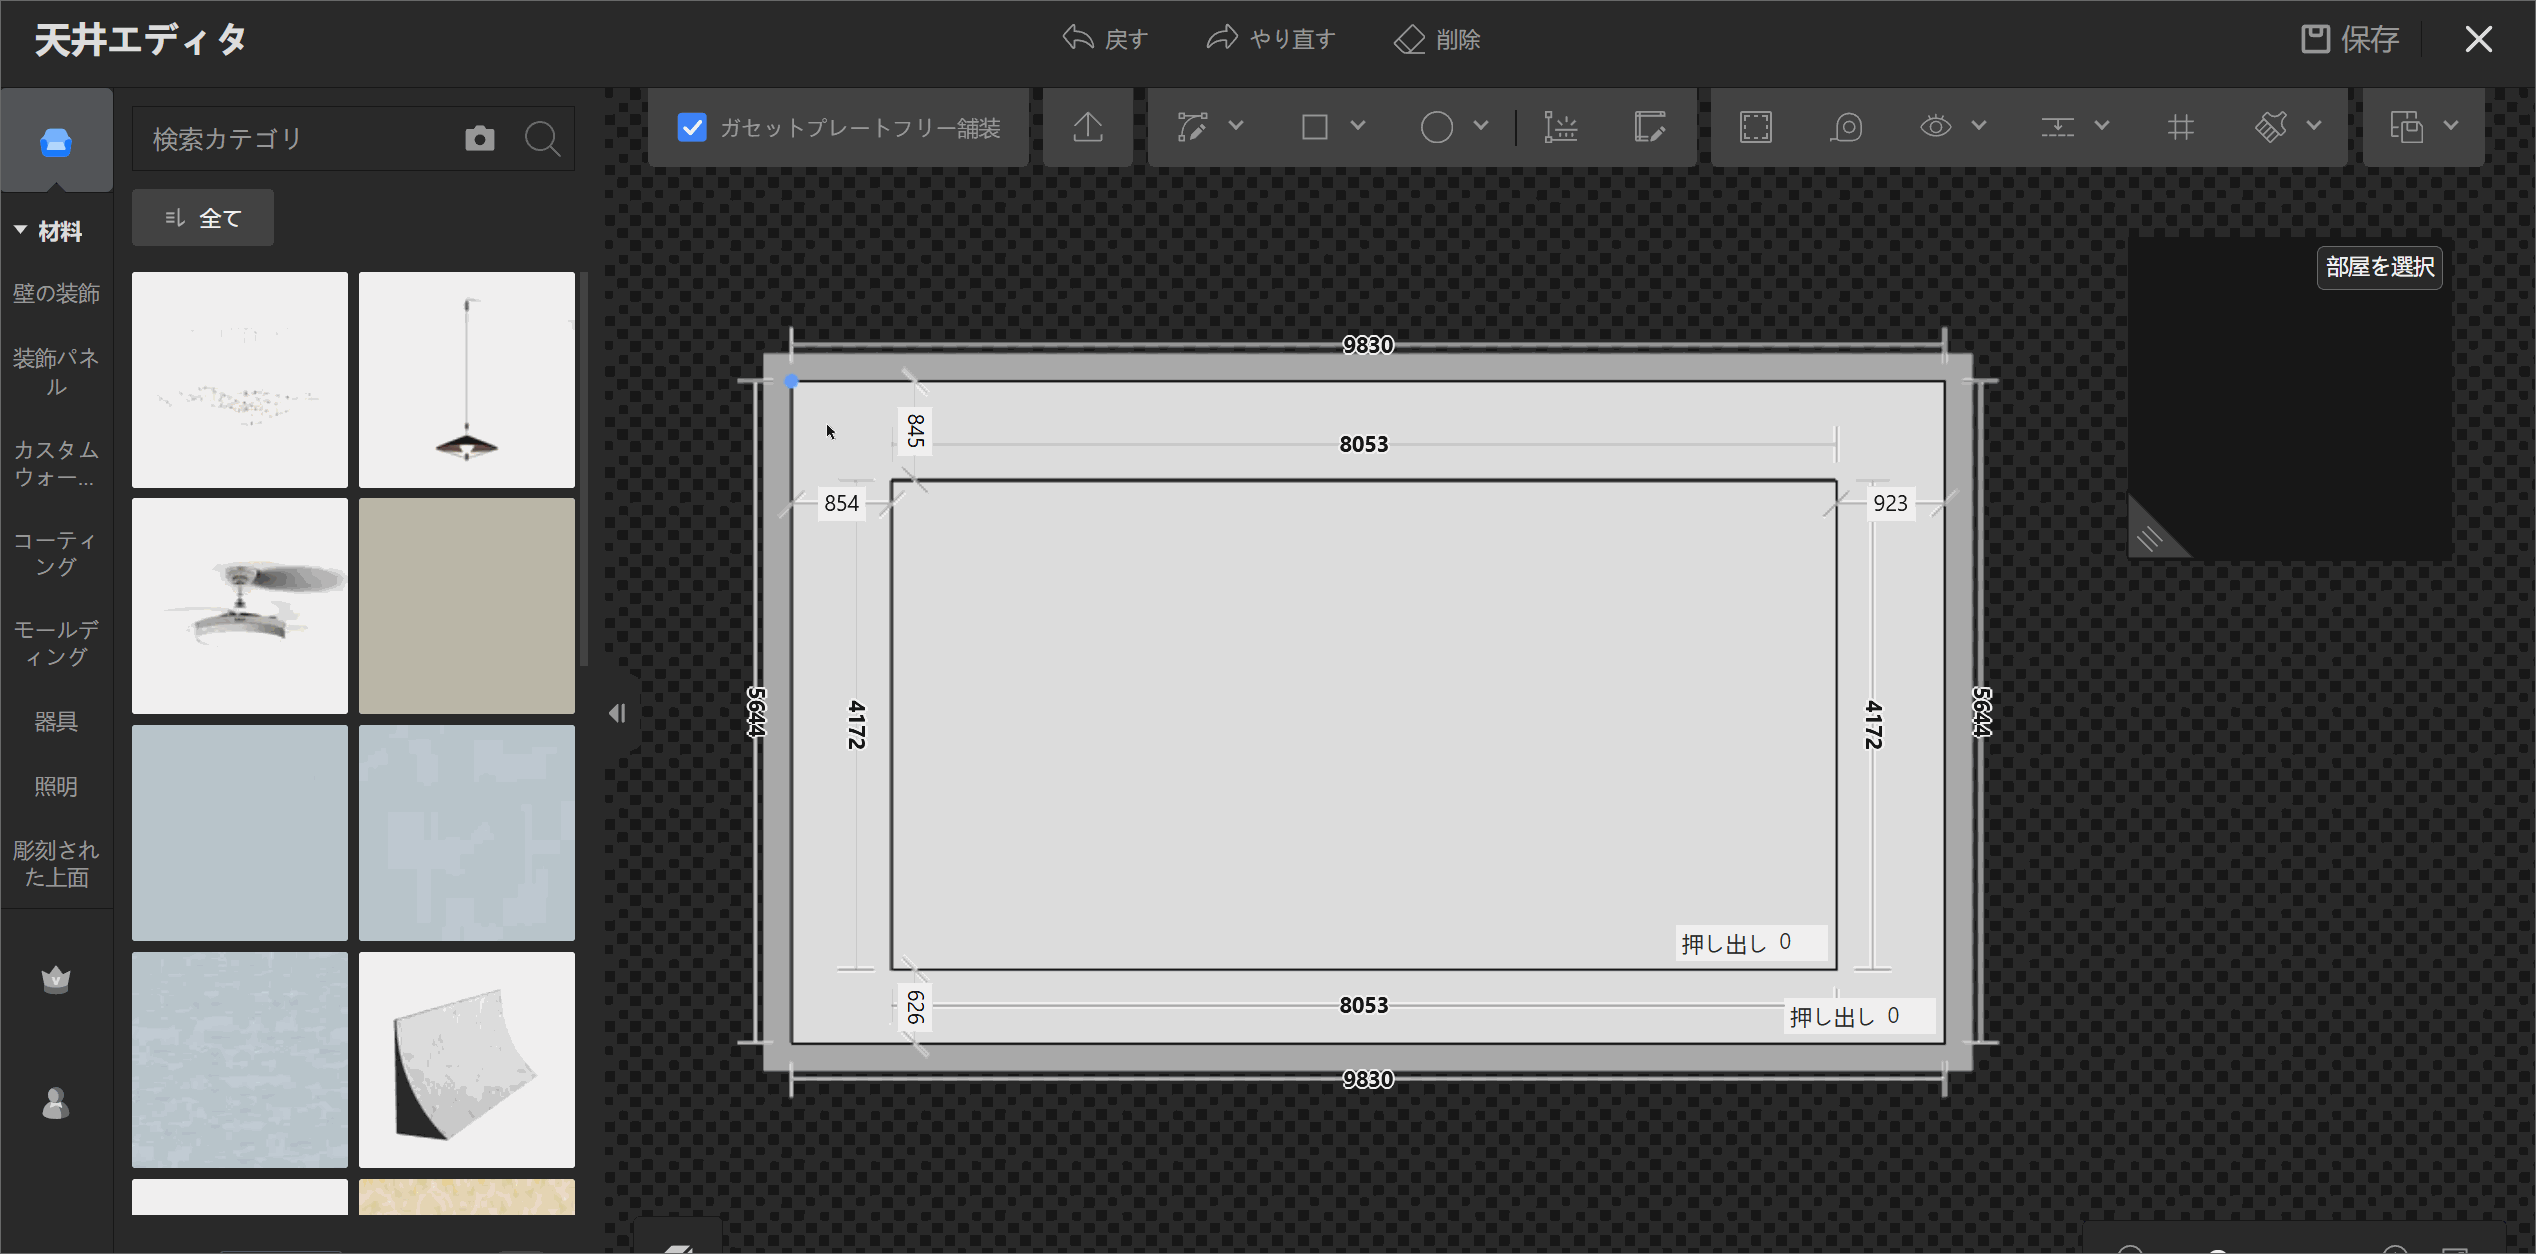Close the ceiling editor window
2536x1254 pixels.
click(2478, 39)
